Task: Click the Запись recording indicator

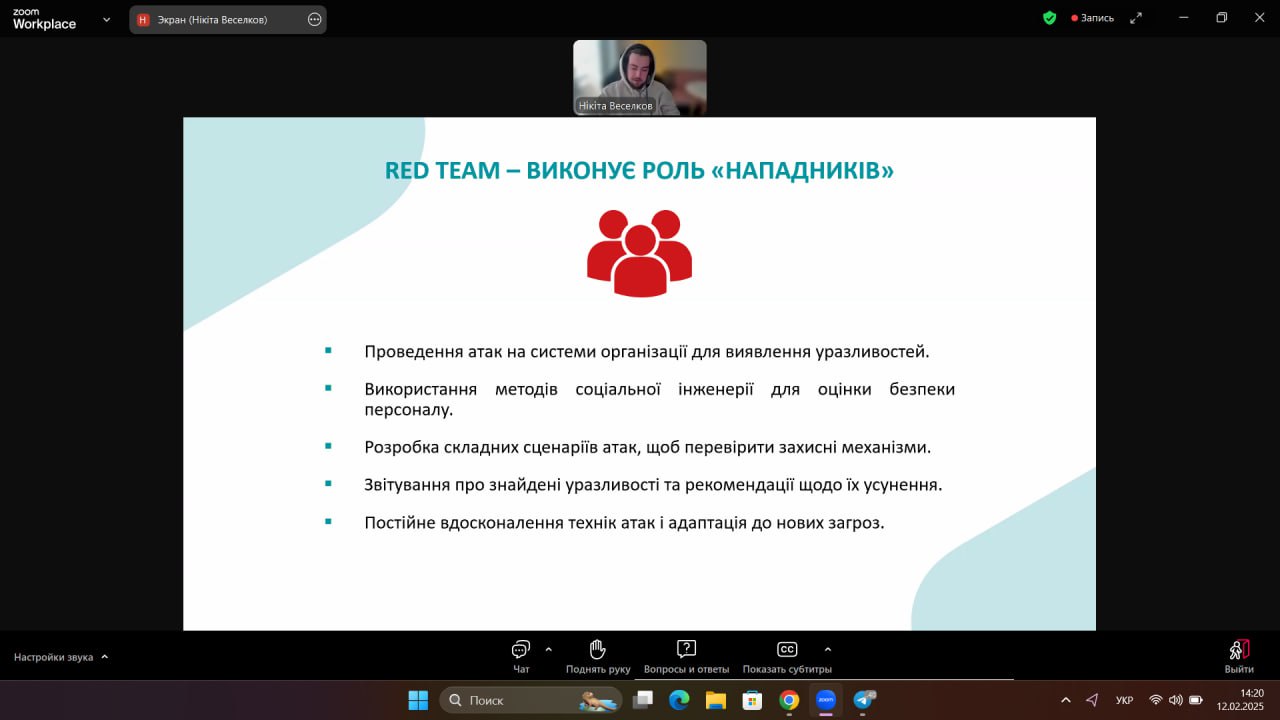Action: coord(1092,18)
